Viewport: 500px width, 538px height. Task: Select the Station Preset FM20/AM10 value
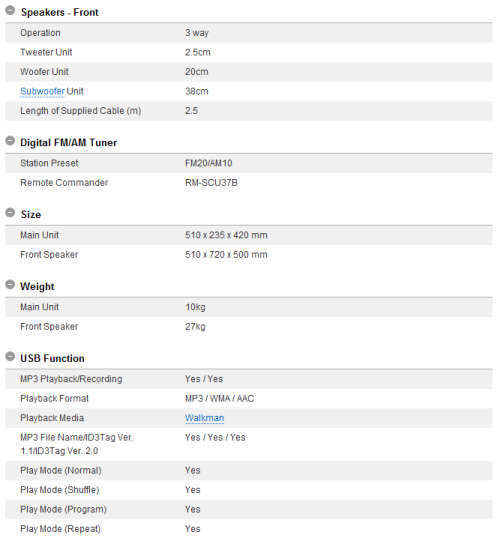pos(209,163)
